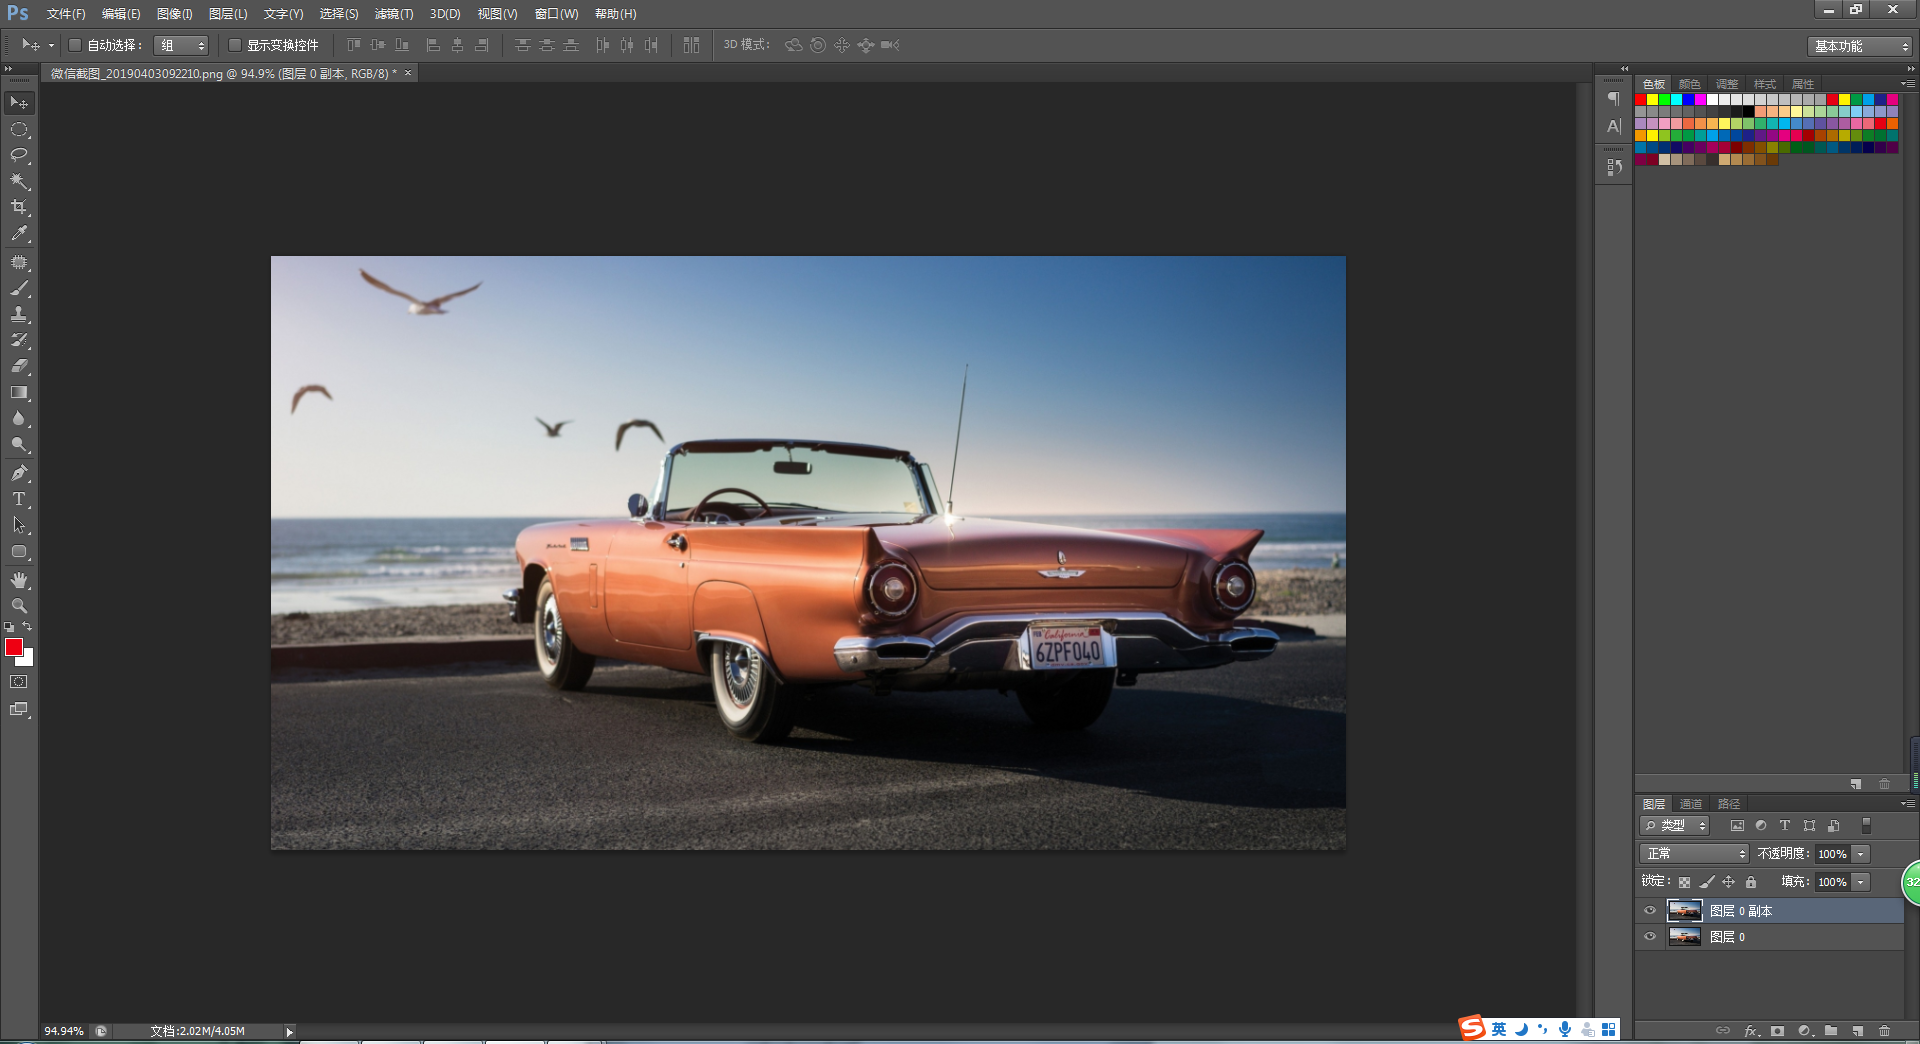Viewport: 1920px width, 1044px height.
Task: Select the Healing Brush tool
Action: click(x=19, y=262)
